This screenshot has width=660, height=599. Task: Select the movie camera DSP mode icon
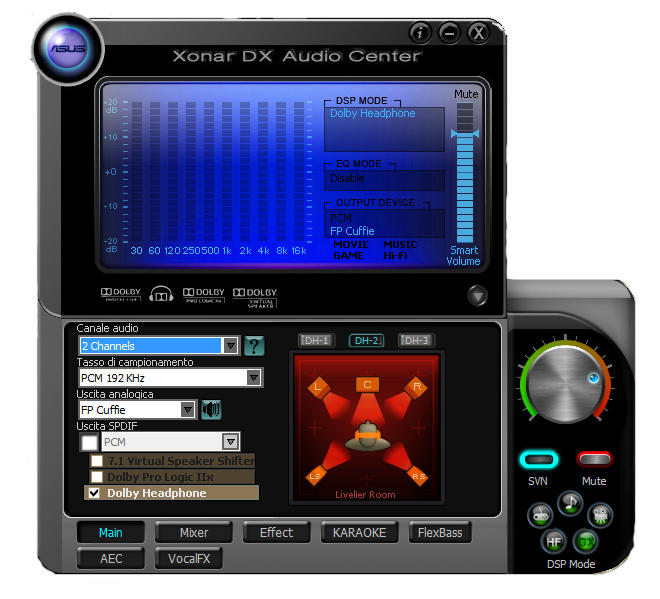point(600,515)
